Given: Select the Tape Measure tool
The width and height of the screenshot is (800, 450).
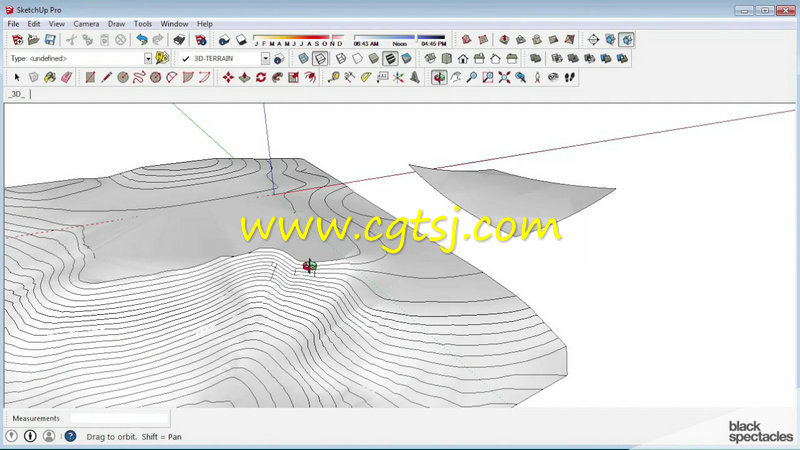Looking at the screenshot, I should [334, 77].
